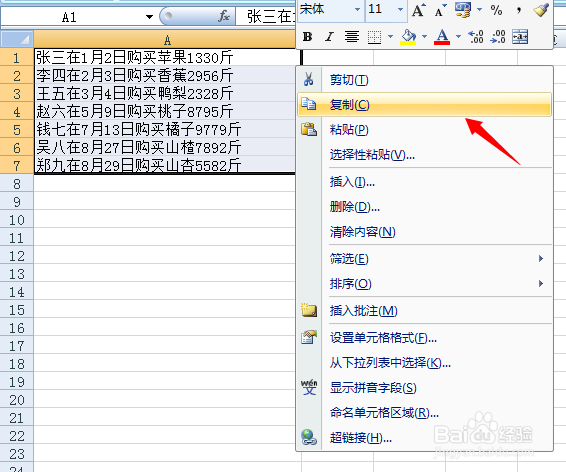Viewport: 566px width, 472px height.
Task: Open the font size dropdown 11
Action: tap(400, 9)
